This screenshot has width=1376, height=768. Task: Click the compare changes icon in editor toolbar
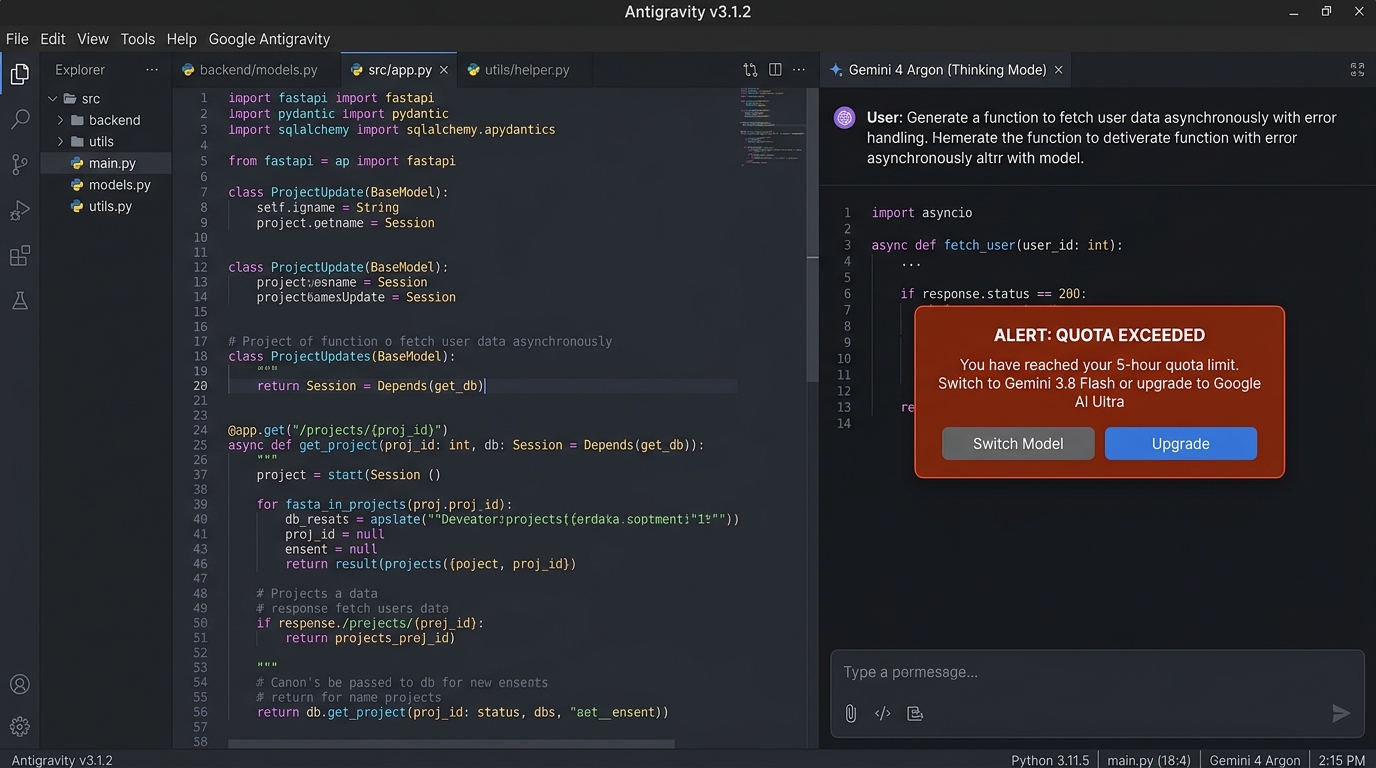click(750, 70)
